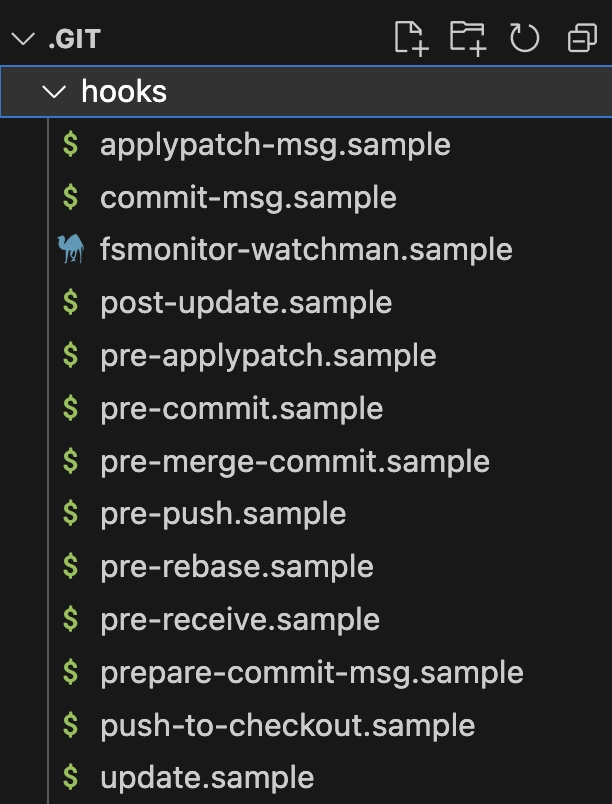This screenshot has height=804, width=612.
Task: Open push-to-checkout.sample file
Action: coord(306,725)
